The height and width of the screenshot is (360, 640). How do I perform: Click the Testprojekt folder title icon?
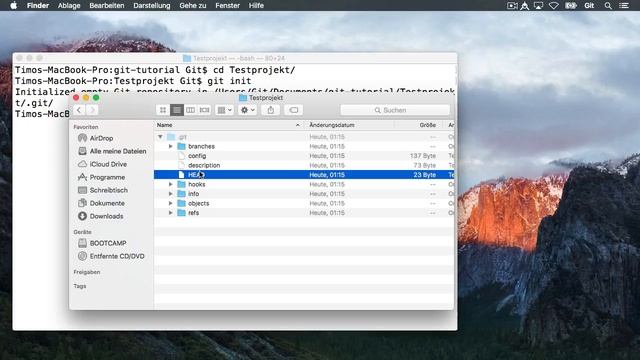(x=243, y=98)
